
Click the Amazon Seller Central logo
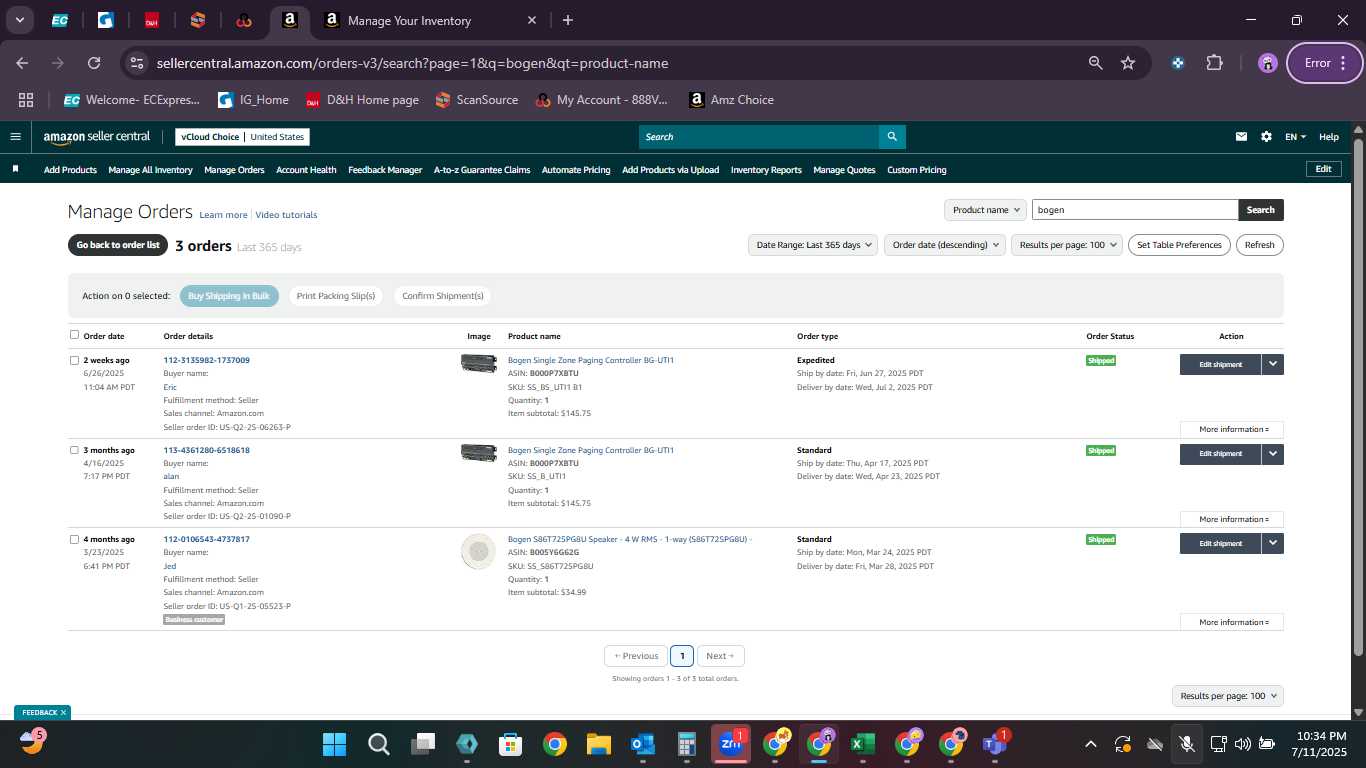(96, 137)
